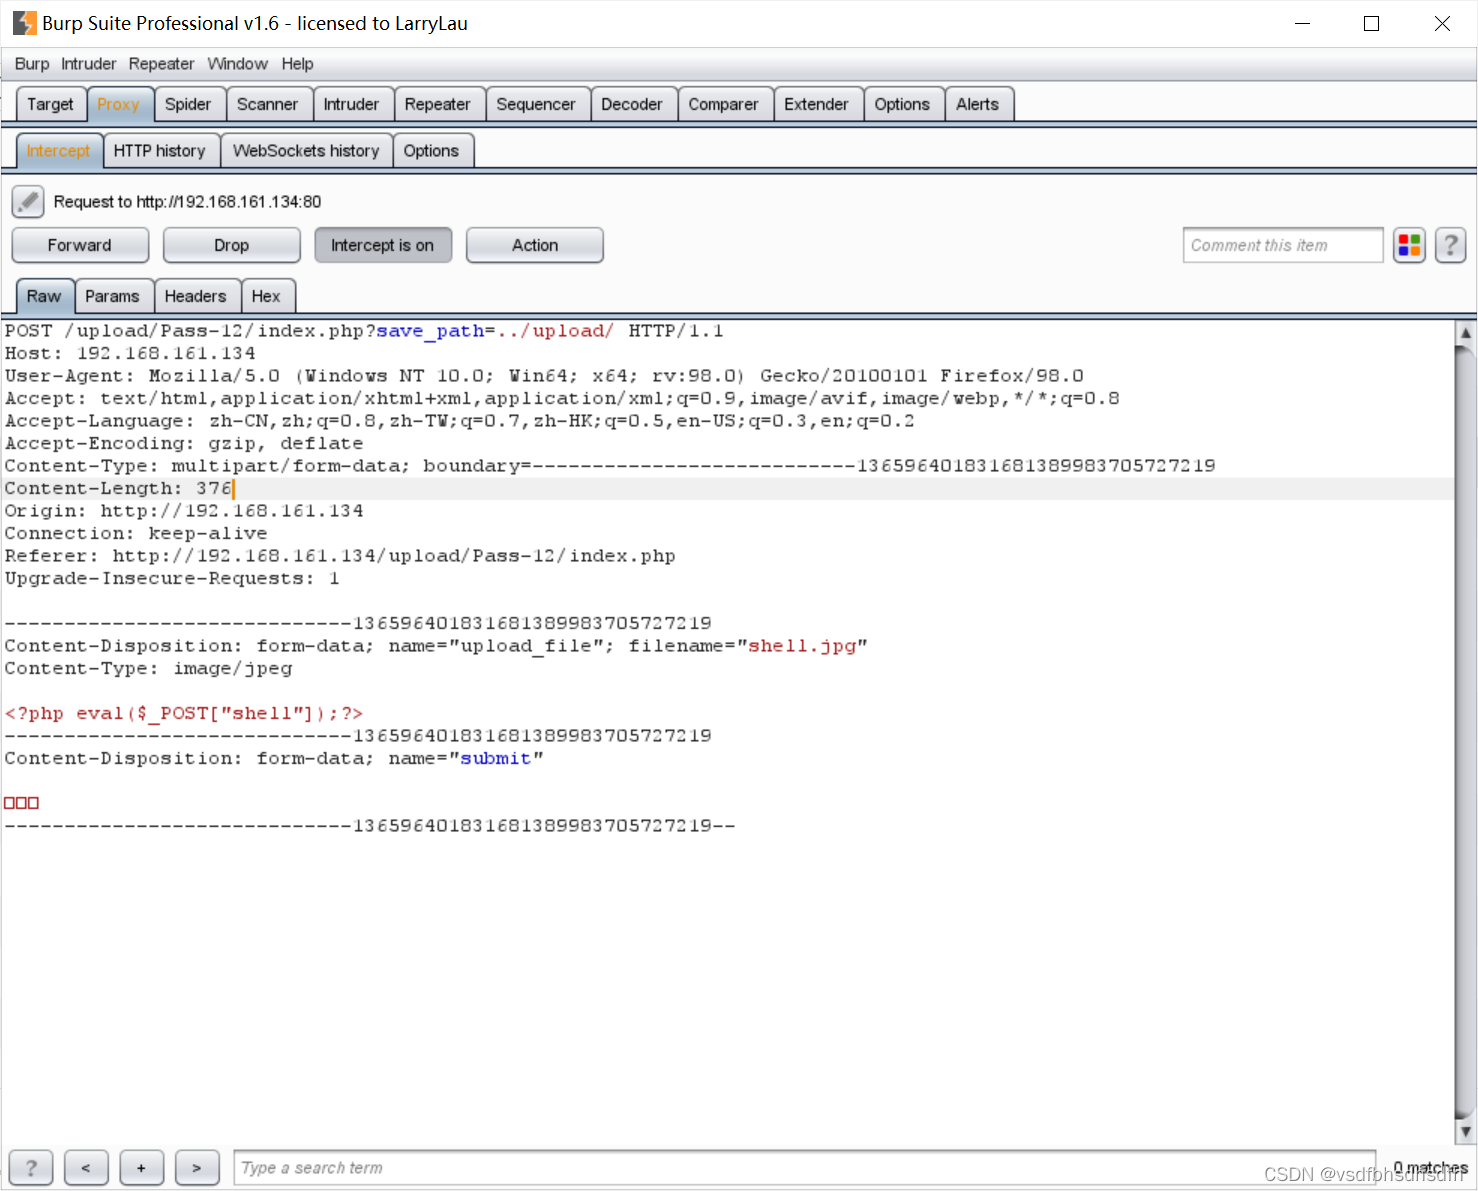Switch to the Headers view tab

195,296
